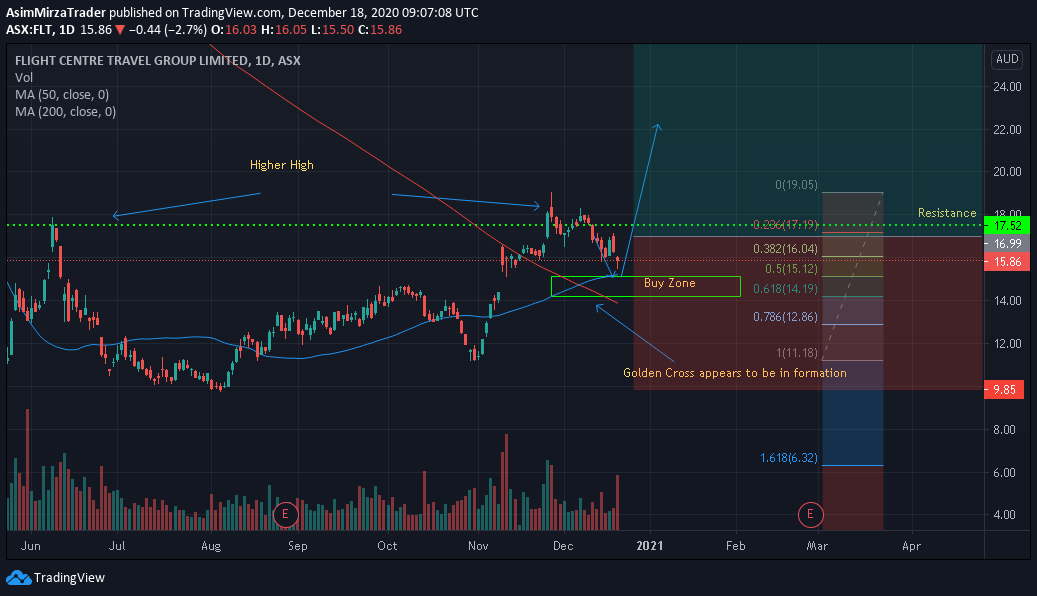Click Fibonacci level 0.5(15.12) label
The image size is (1037, 596).
791,269
